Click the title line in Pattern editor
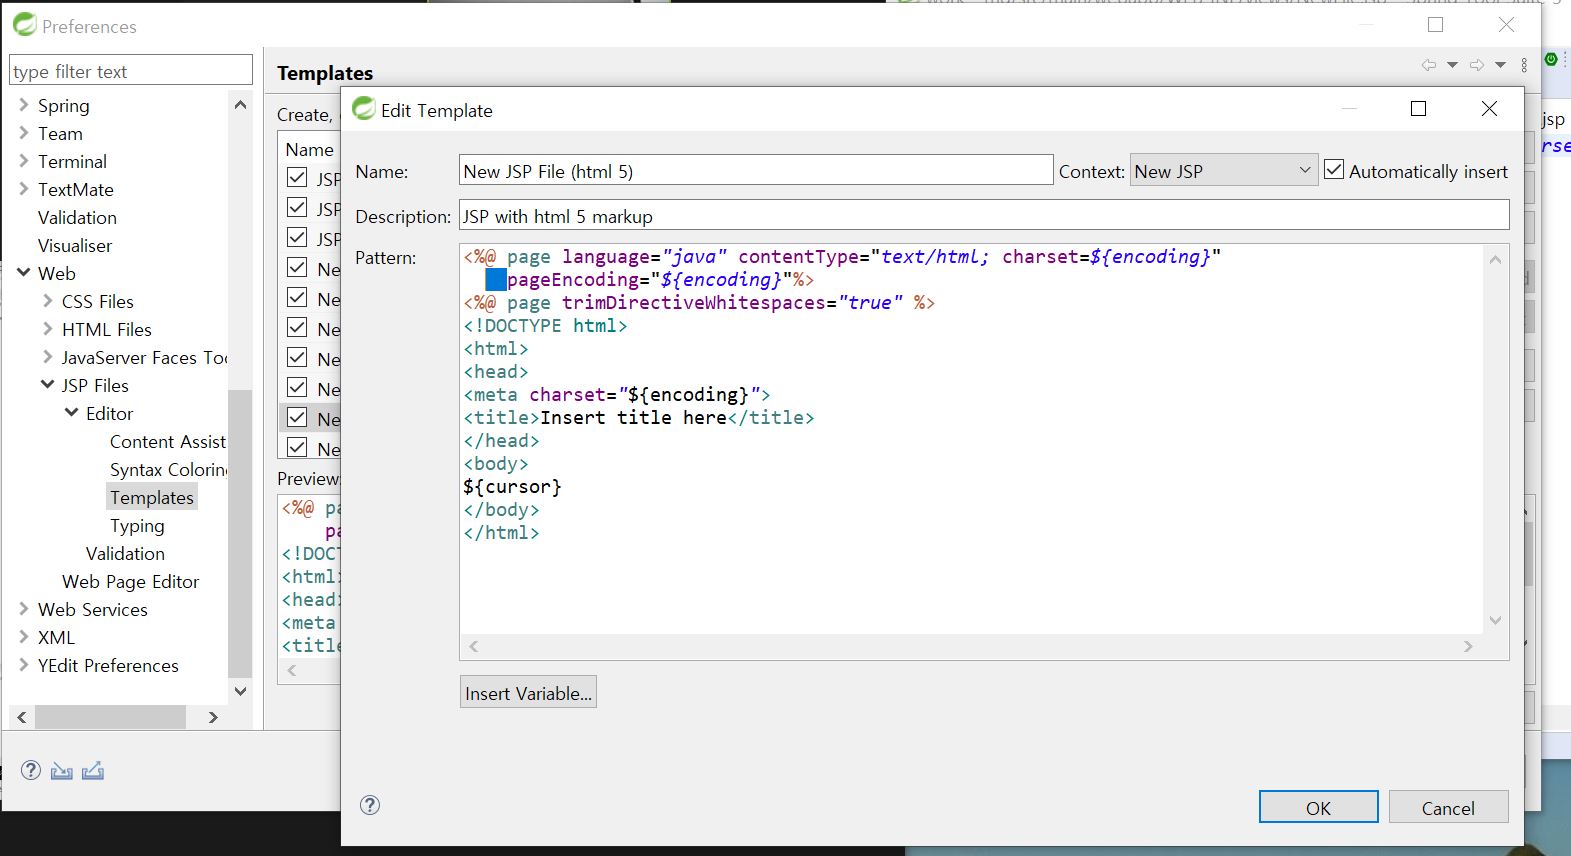The width and height of the screenshot is (1571, 856). [639, 418]
